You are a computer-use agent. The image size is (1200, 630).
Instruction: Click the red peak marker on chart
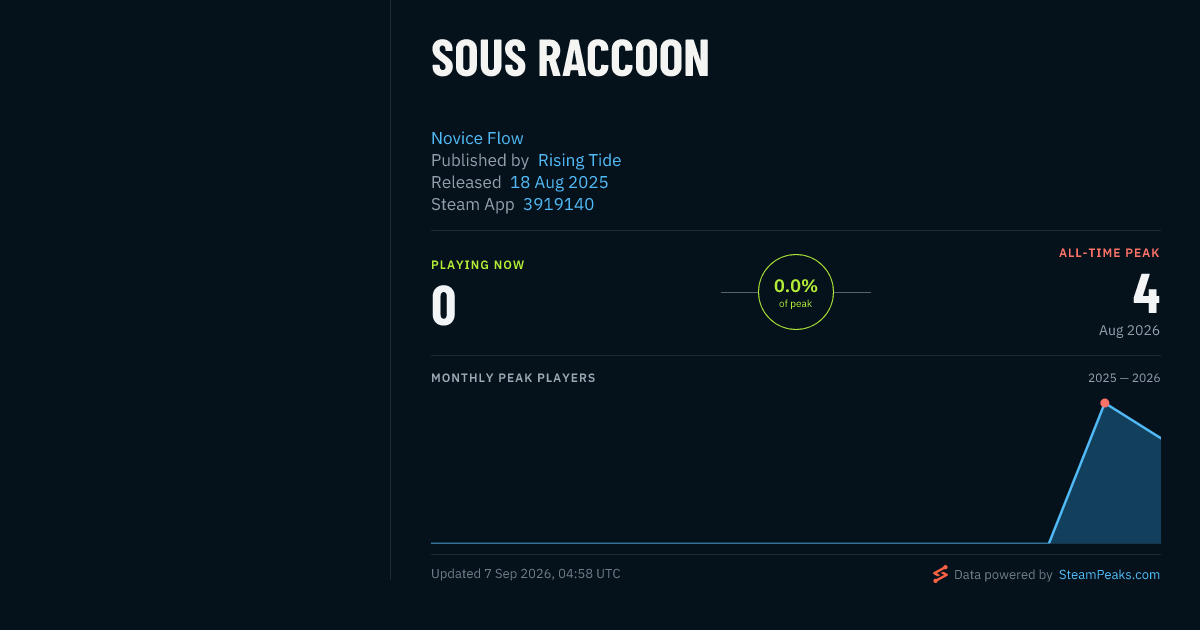pos(1105,403)
